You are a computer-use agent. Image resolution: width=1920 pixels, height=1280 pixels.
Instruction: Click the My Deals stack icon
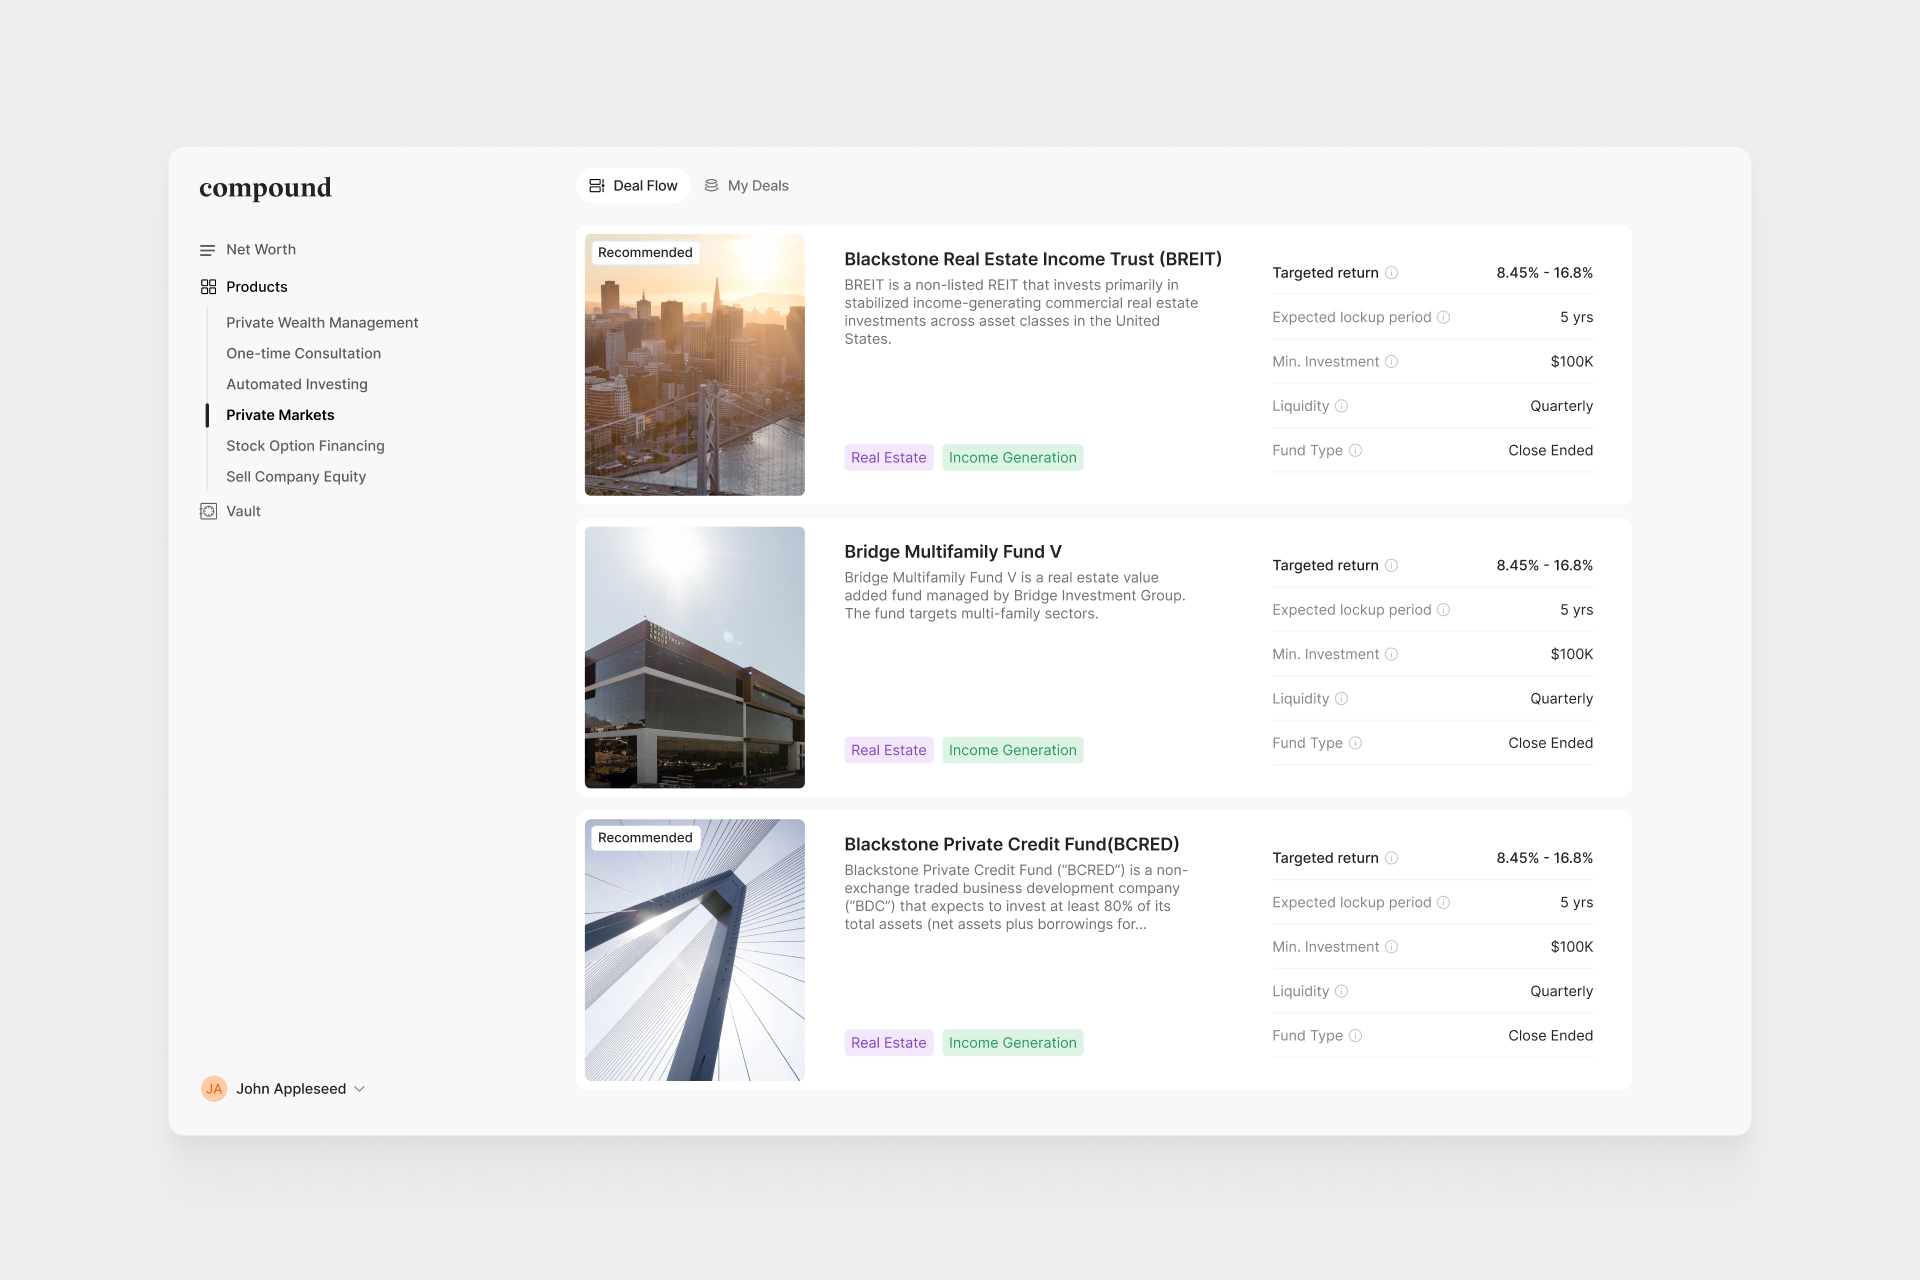pyautogui.click(x=711, y=186)
